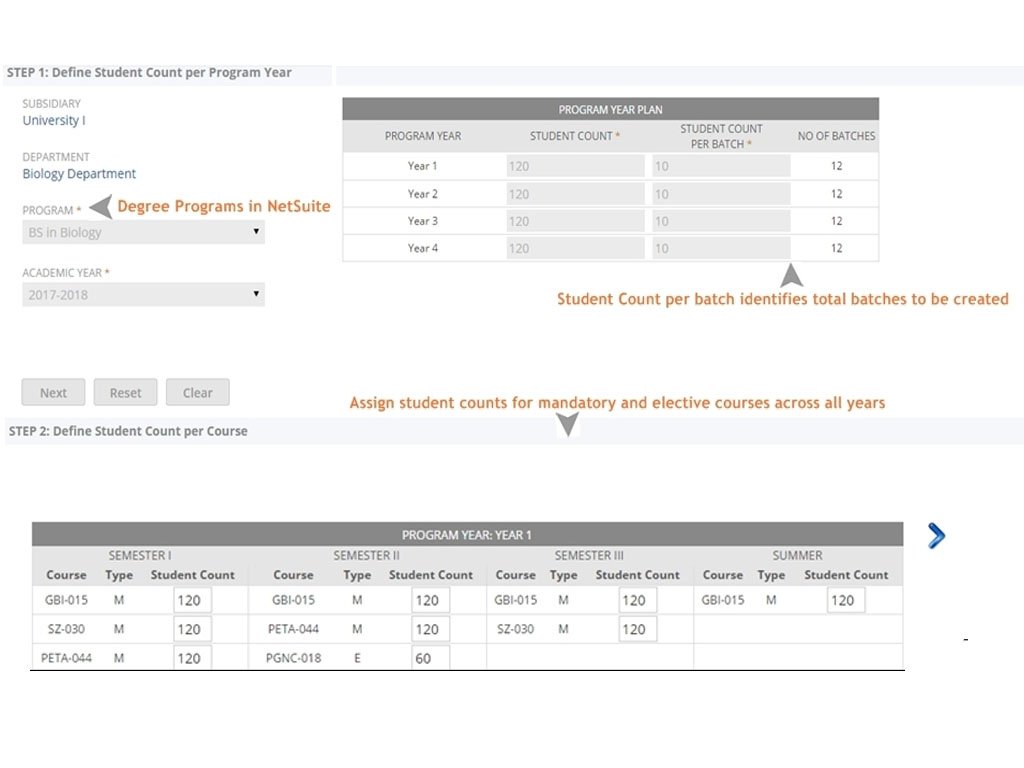
Task: Edit Semester III GBI-015 student count
Action: [637, 600]
